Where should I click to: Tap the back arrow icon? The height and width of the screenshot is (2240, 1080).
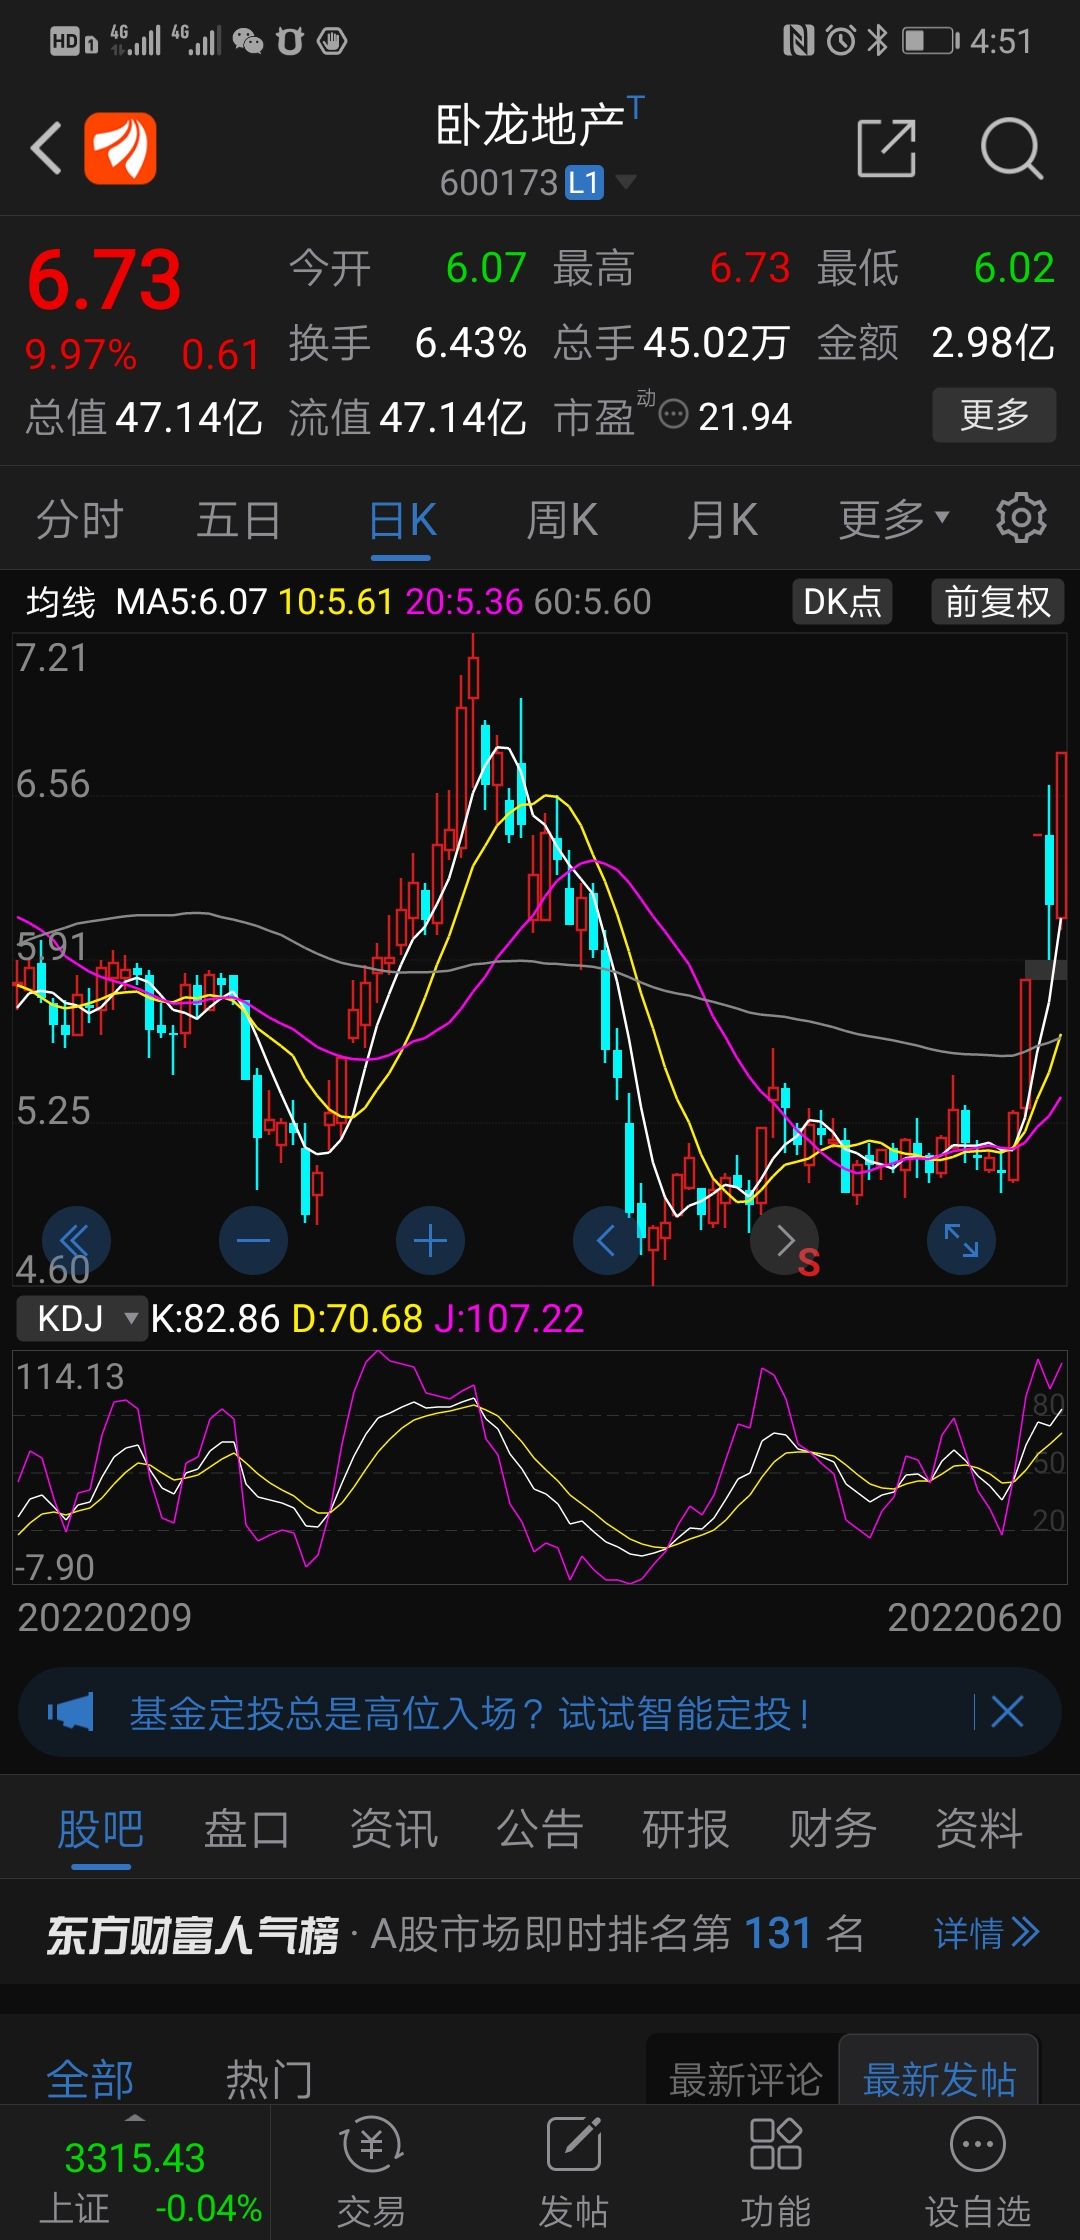point(46,148)
